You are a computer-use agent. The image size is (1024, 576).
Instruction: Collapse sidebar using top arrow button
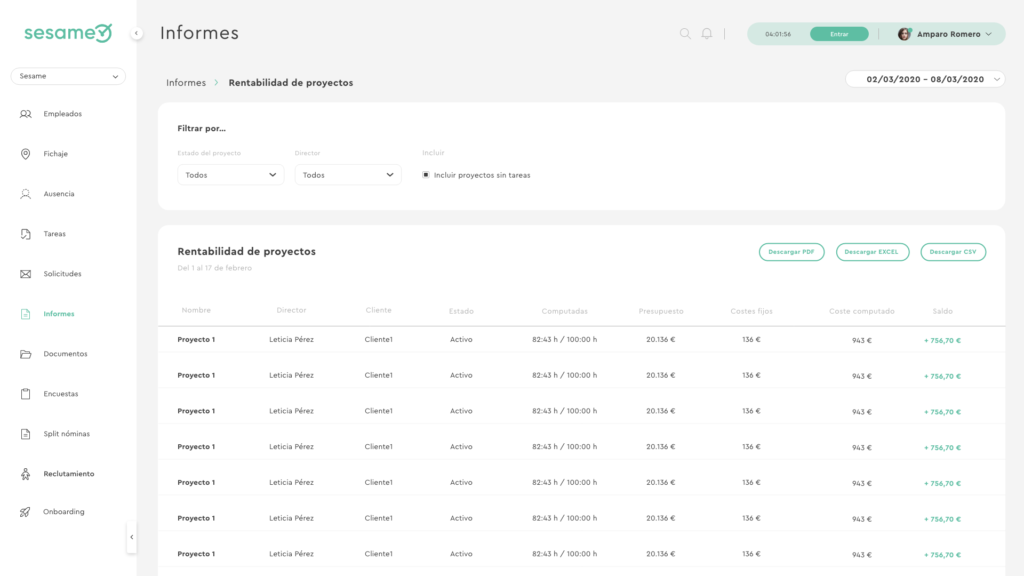(x=136, y=33)
